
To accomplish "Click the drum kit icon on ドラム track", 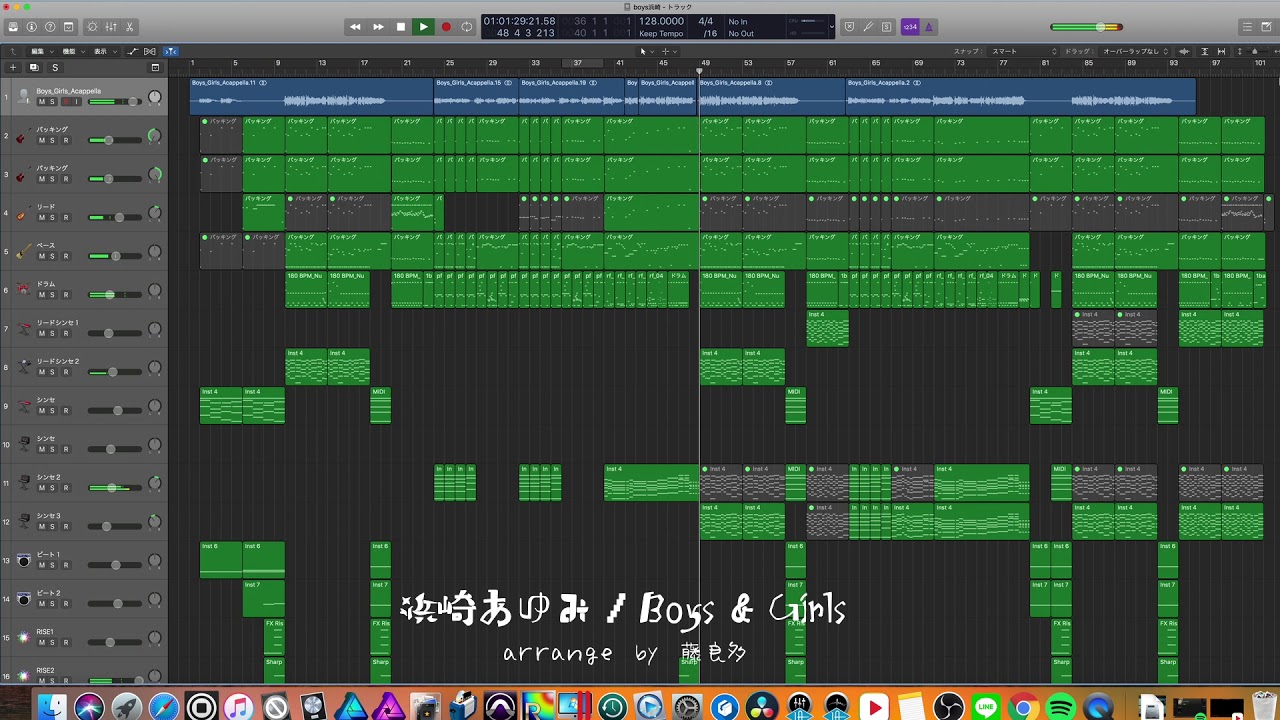I will (x=22, y=291).
